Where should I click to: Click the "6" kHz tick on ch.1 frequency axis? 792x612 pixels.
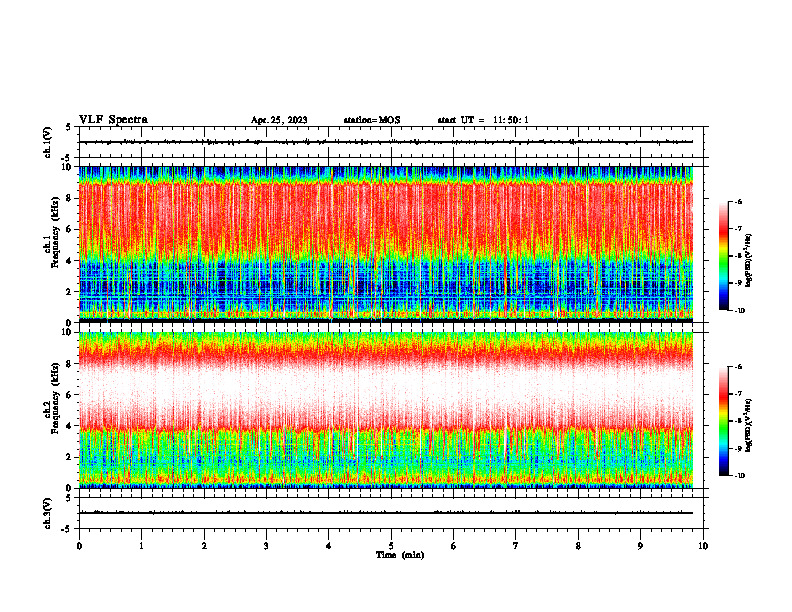70,229
